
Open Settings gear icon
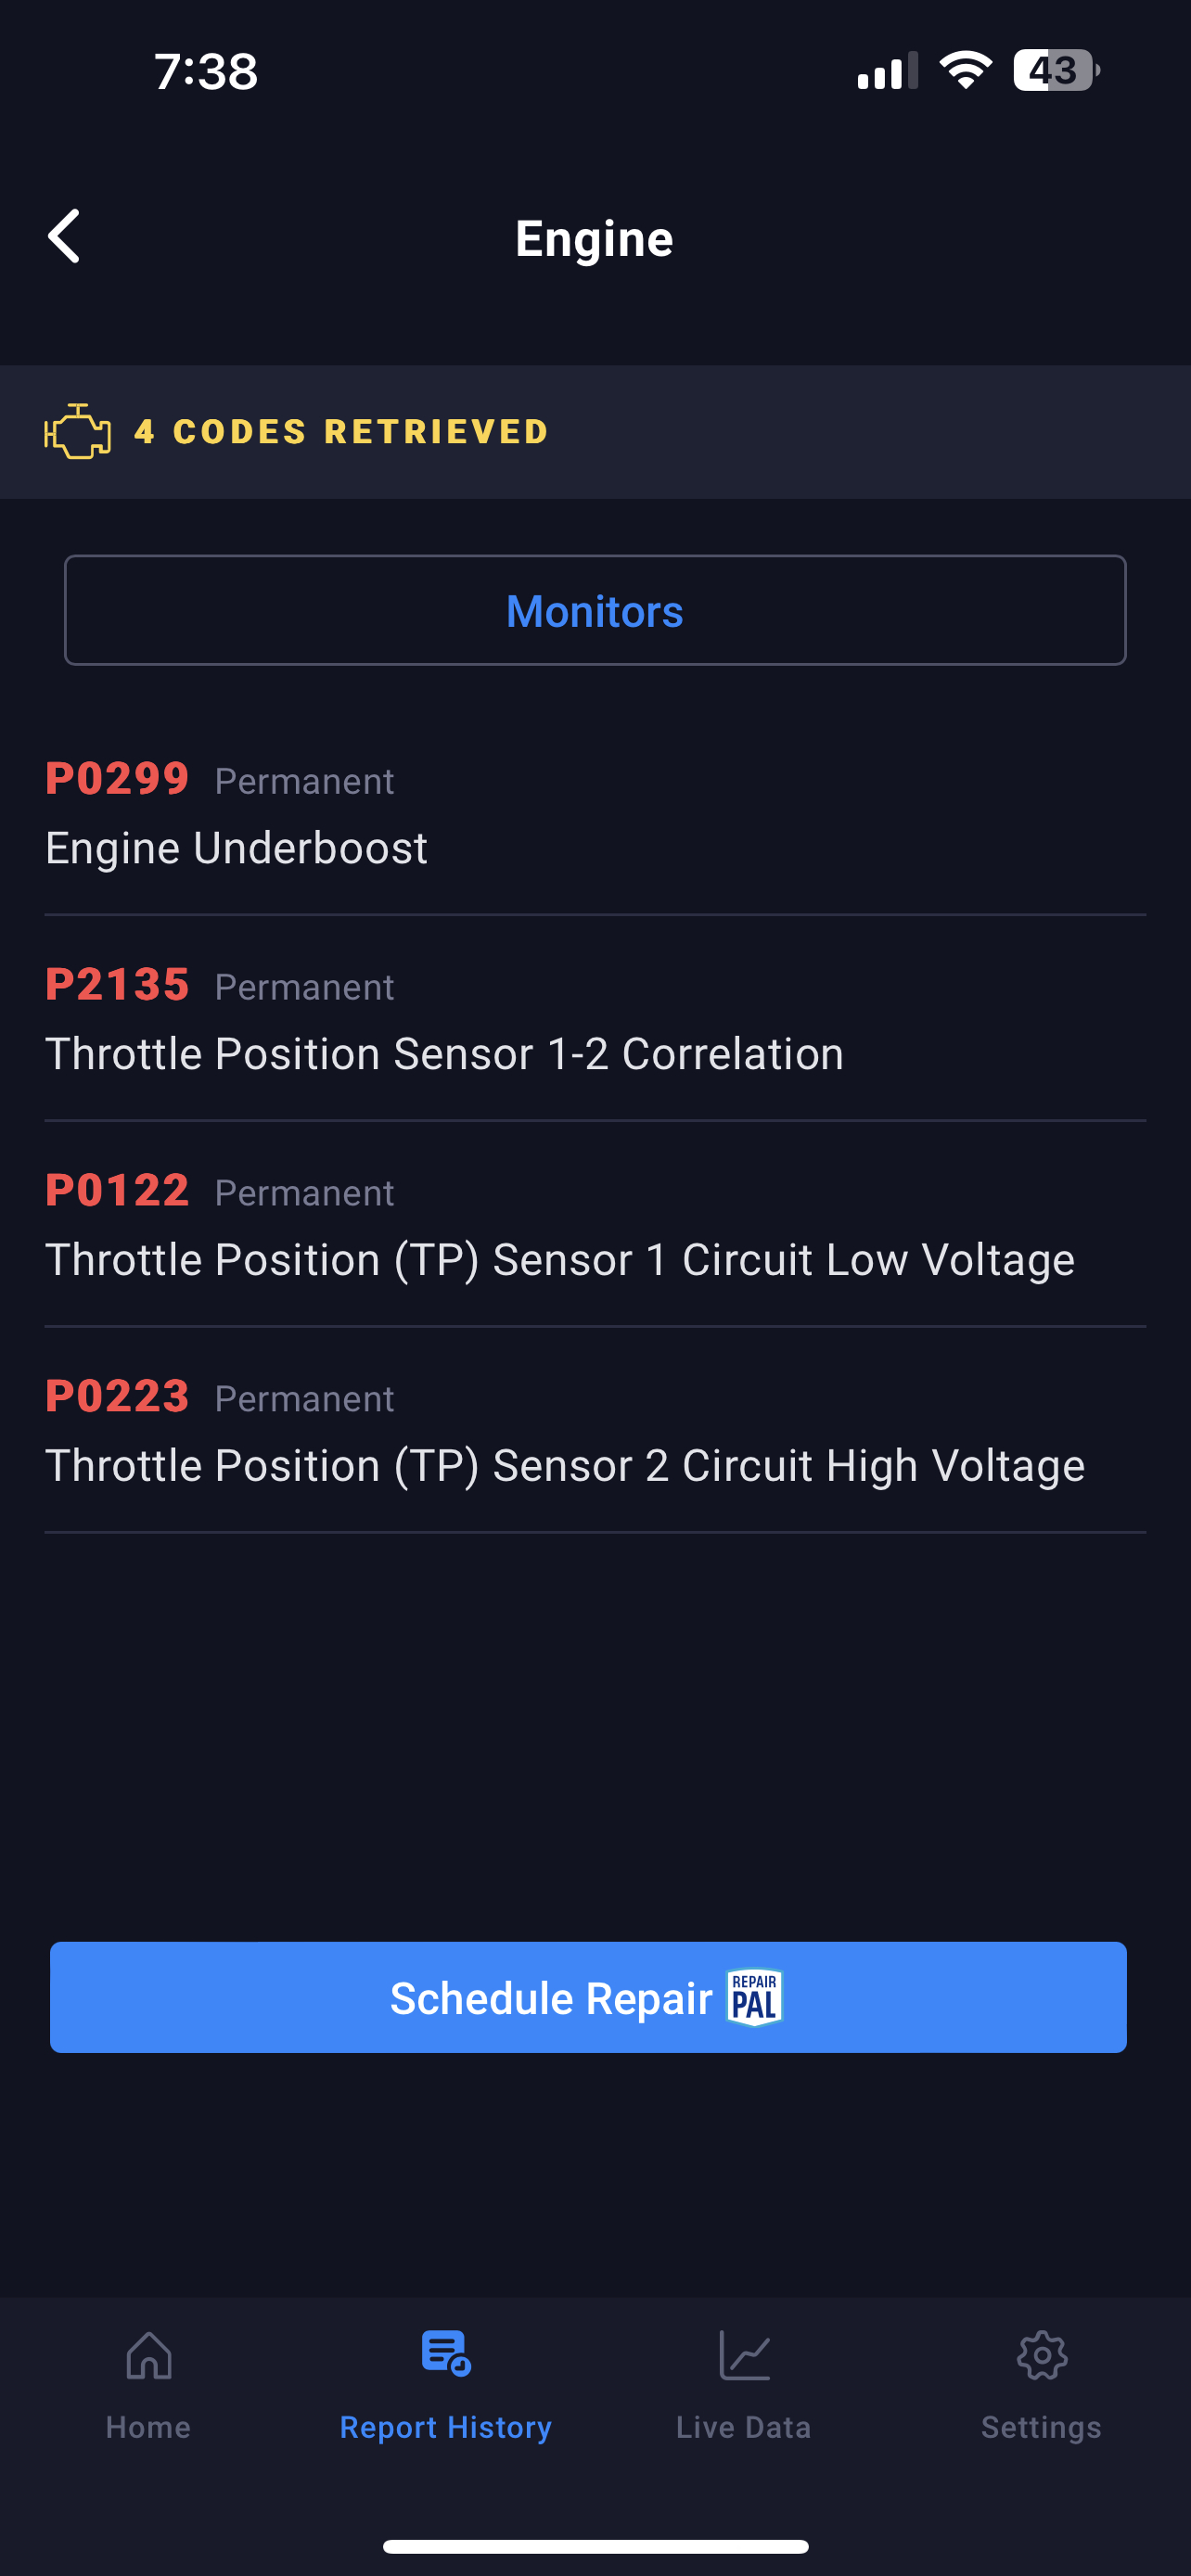point(1041,2356)
